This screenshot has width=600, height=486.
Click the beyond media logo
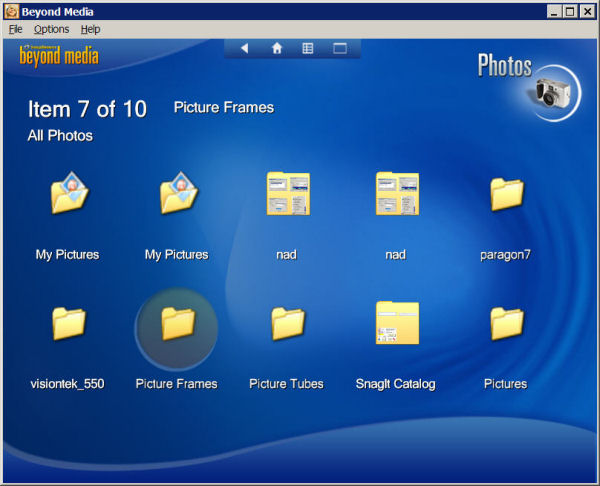[59, 56]
